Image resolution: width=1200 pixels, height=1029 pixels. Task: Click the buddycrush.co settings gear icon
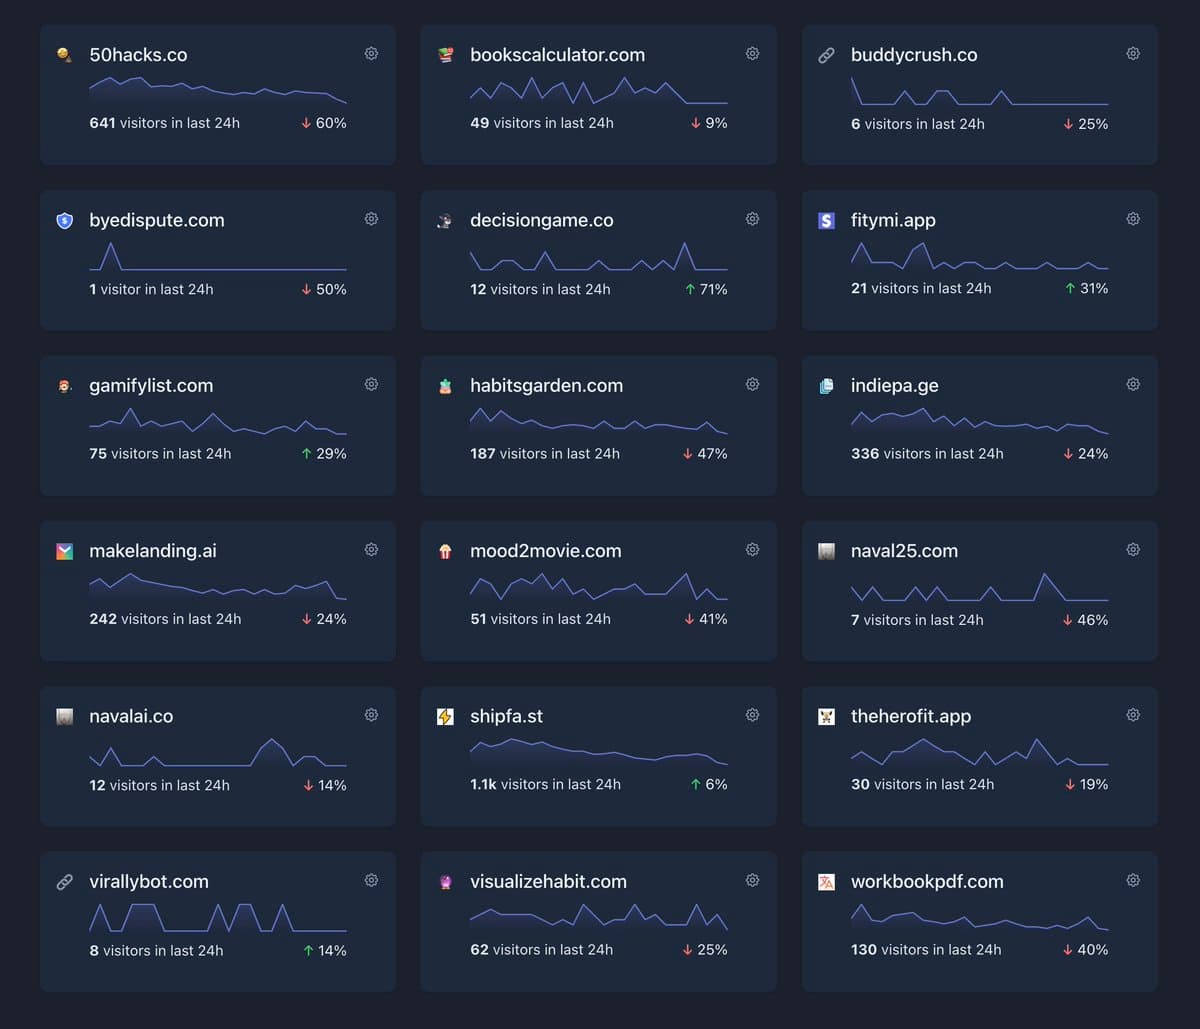1133,53
